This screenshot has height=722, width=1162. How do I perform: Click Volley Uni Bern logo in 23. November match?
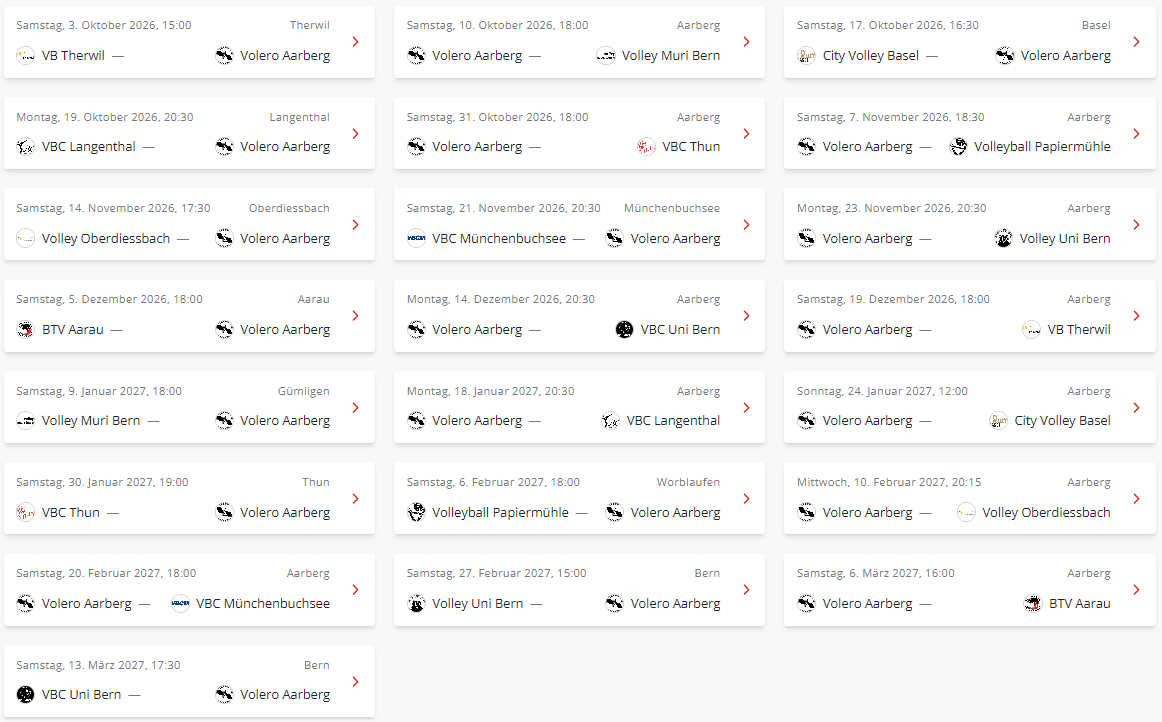1003,239
